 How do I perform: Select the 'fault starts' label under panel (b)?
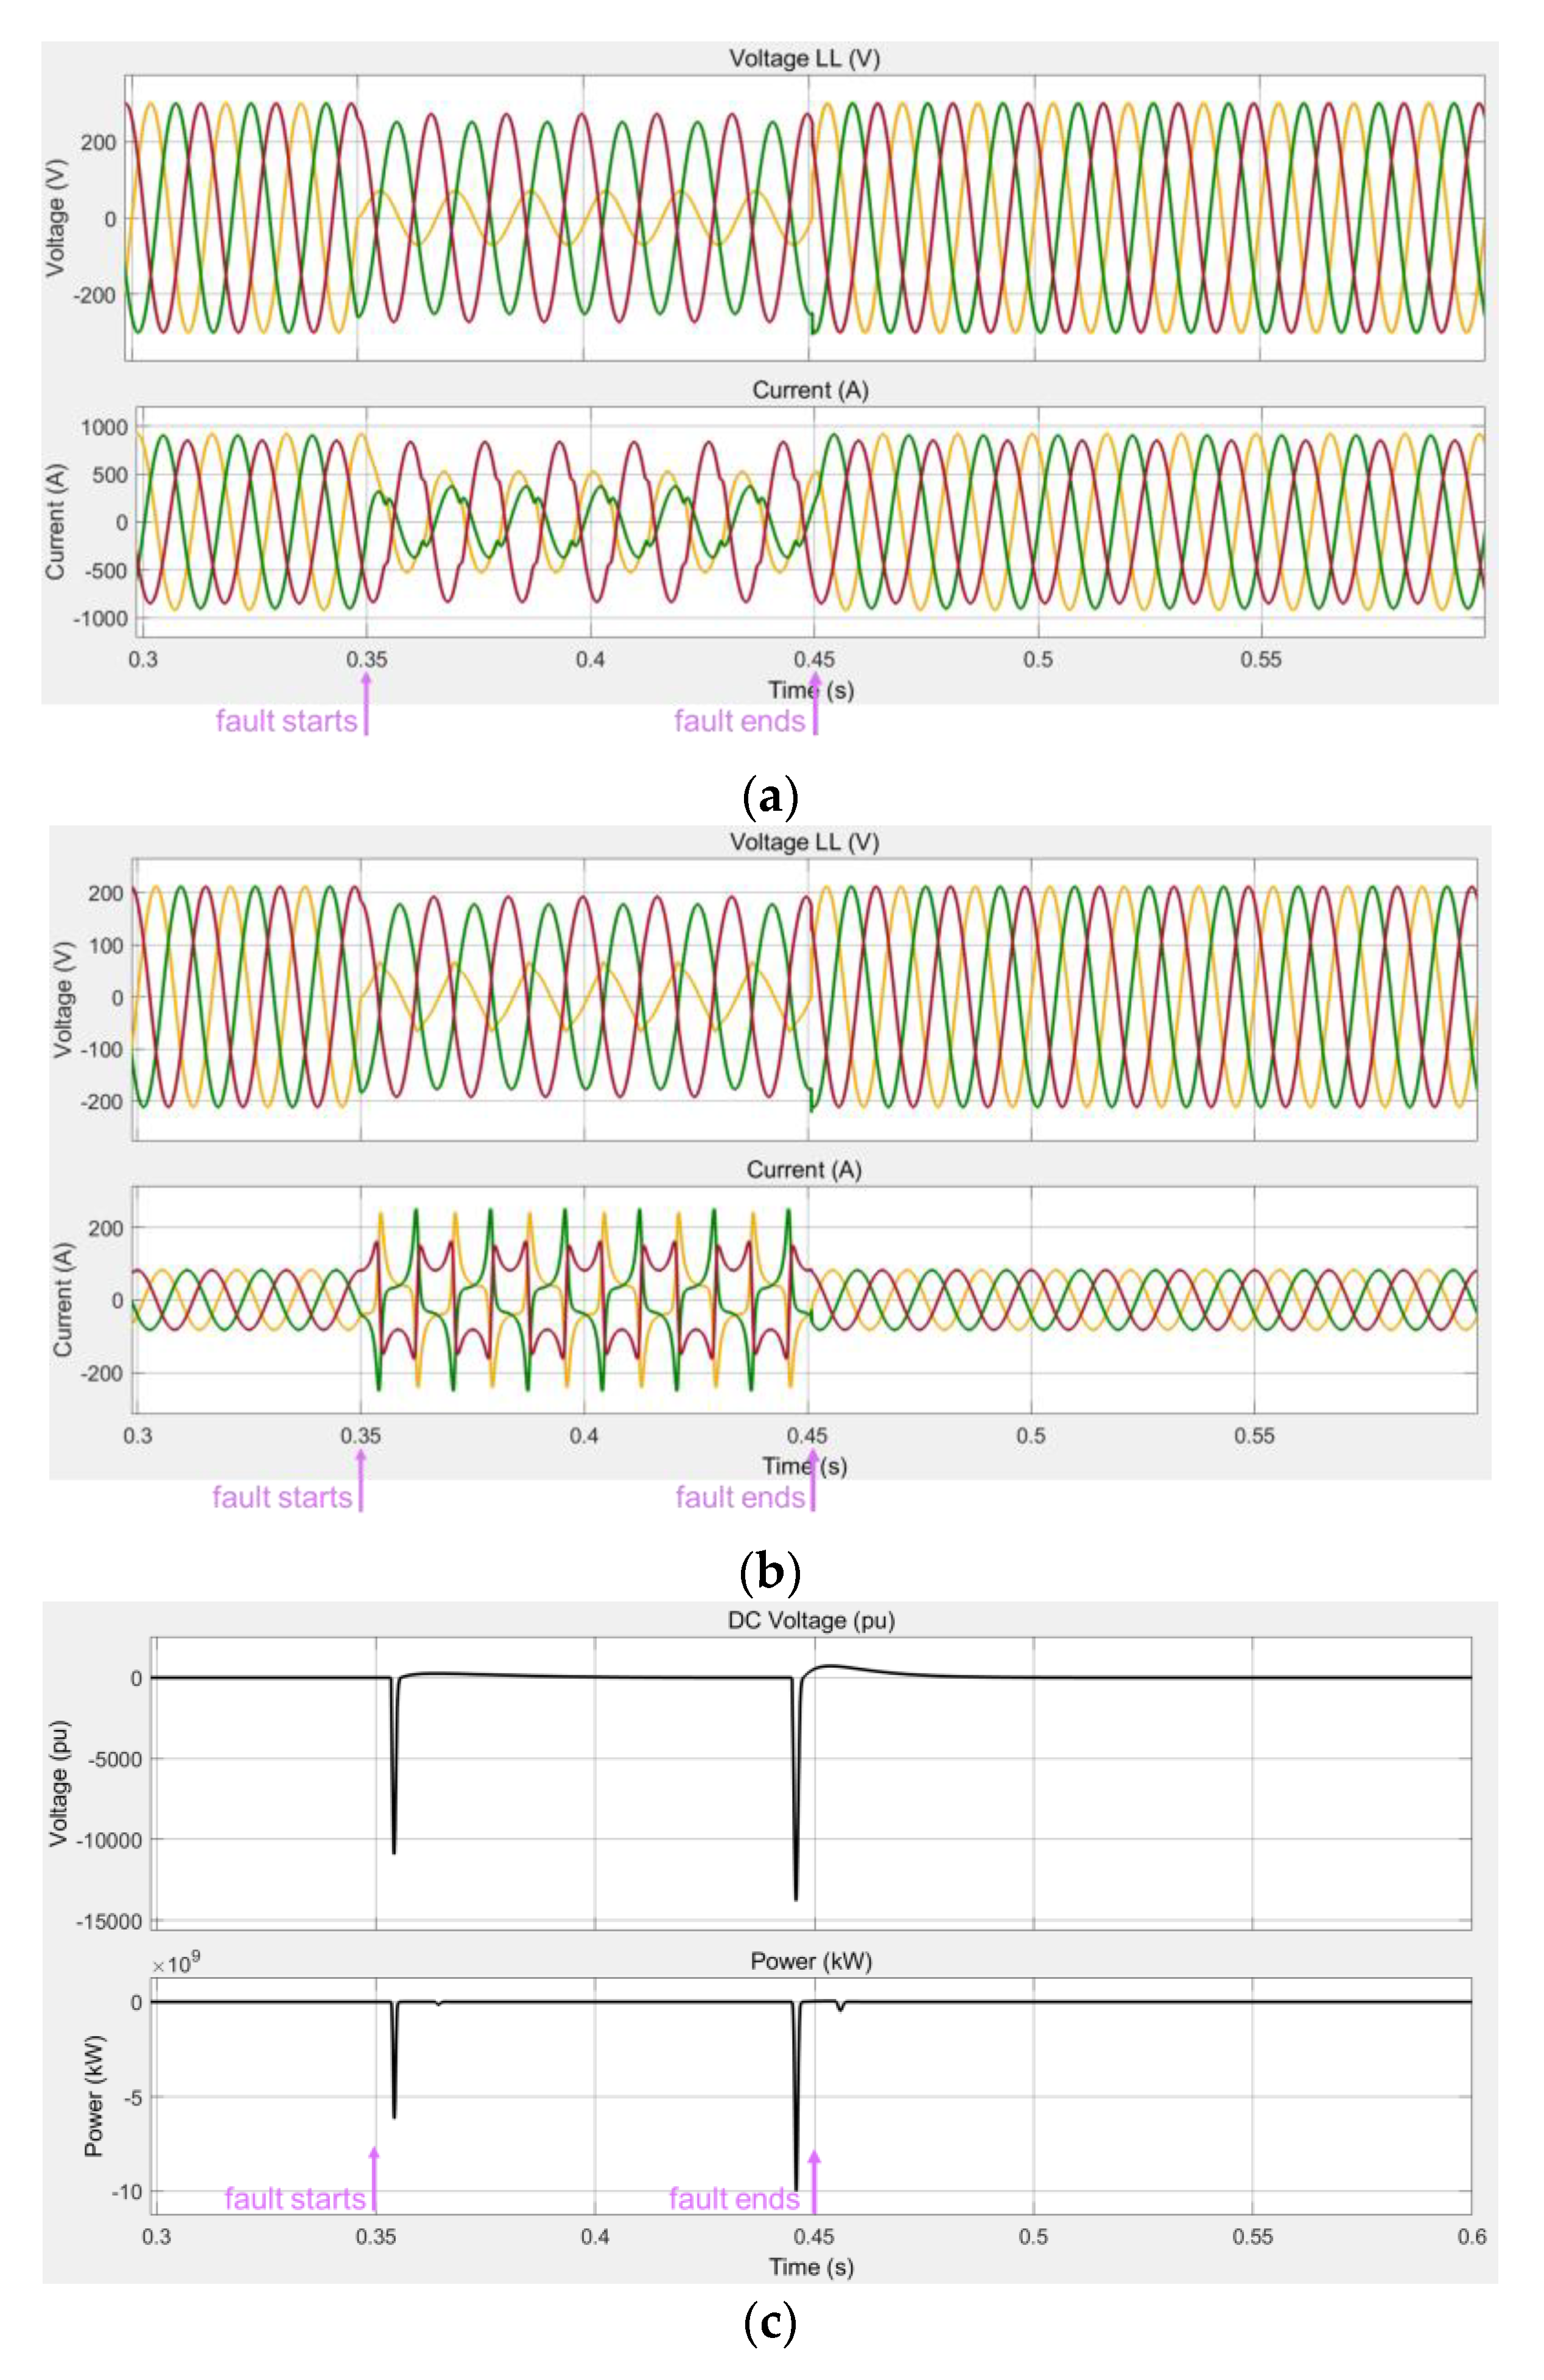[x=282, y=1497]
